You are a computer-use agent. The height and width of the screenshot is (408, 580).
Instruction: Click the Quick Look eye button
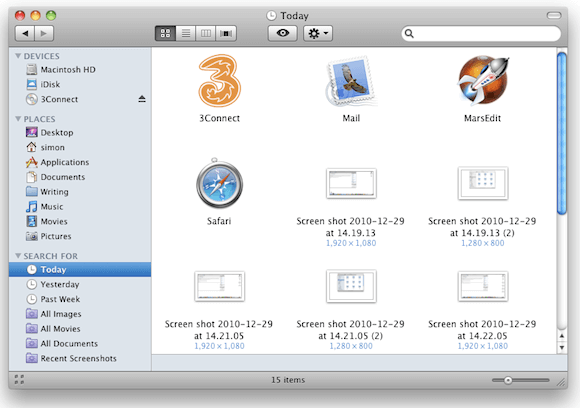283,33
